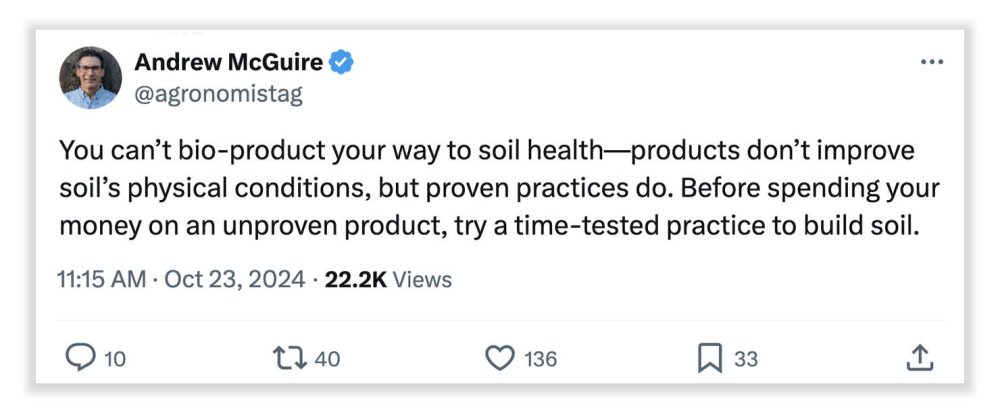Click the reply speech bubble icon
The height and width of the screenshot is (417, 1000).
[x=77, y=358]
